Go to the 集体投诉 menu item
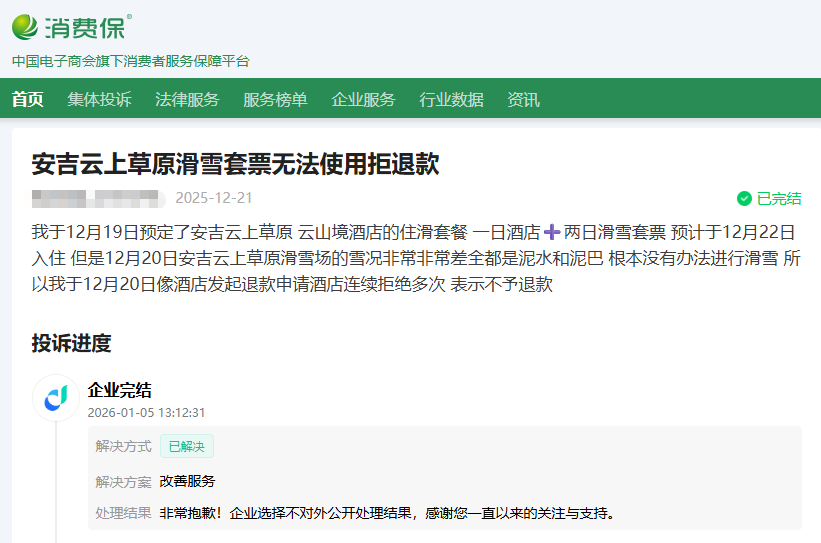821x543 pixels. tap(99, 100)
